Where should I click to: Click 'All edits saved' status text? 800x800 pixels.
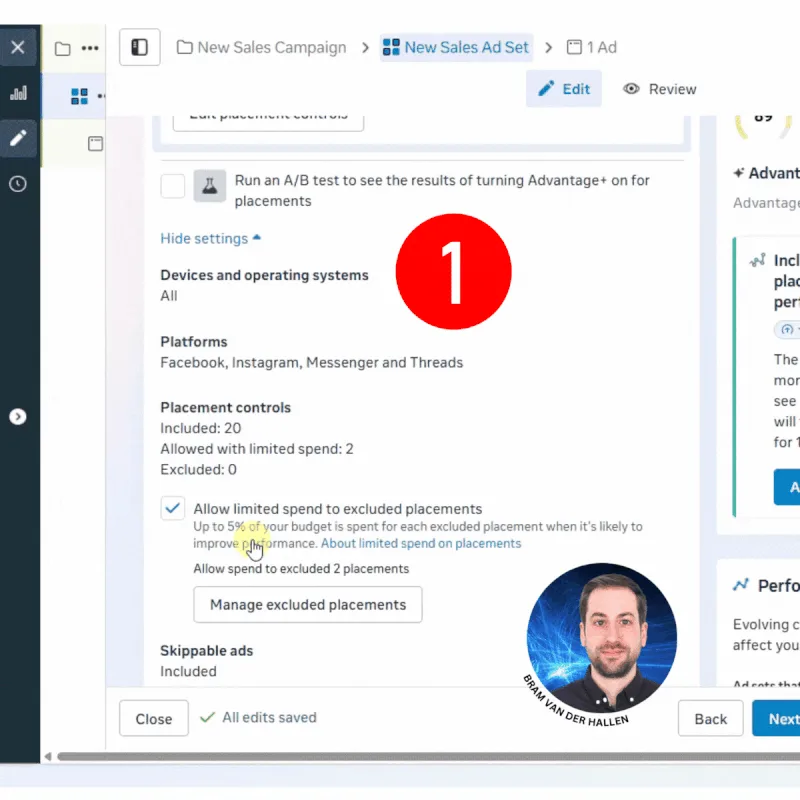[269, 717]
